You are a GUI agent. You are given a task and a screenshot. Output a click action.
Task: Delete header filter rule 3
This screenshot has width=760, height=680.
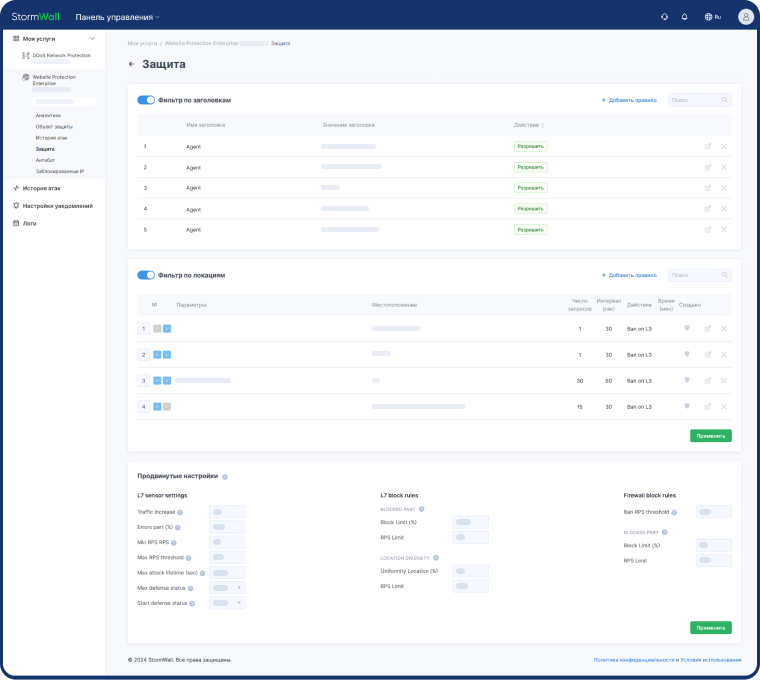(724, 188)
